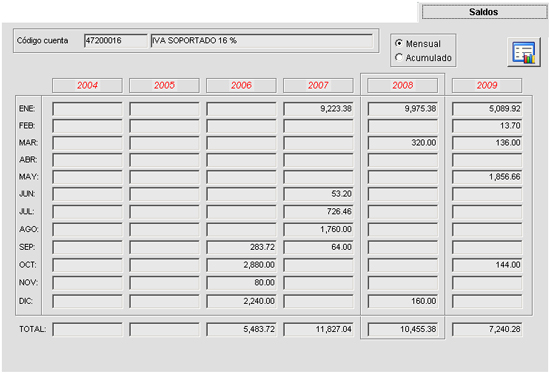550x373 pixels.
Task: Click the 283.72 cell for SEP 2006
Action: click(x=241, y=247)
